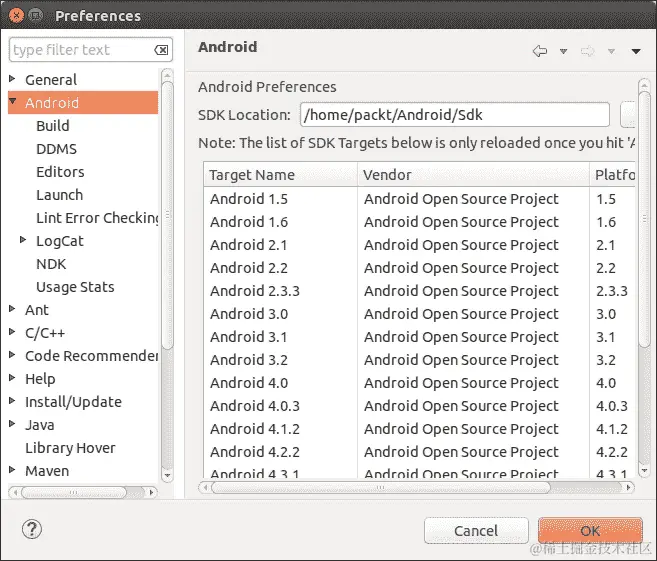Select the Android 1.6 target row
The width and height of the screenshot is (657, 561).
pyautogui.click(x=419, y=222)
